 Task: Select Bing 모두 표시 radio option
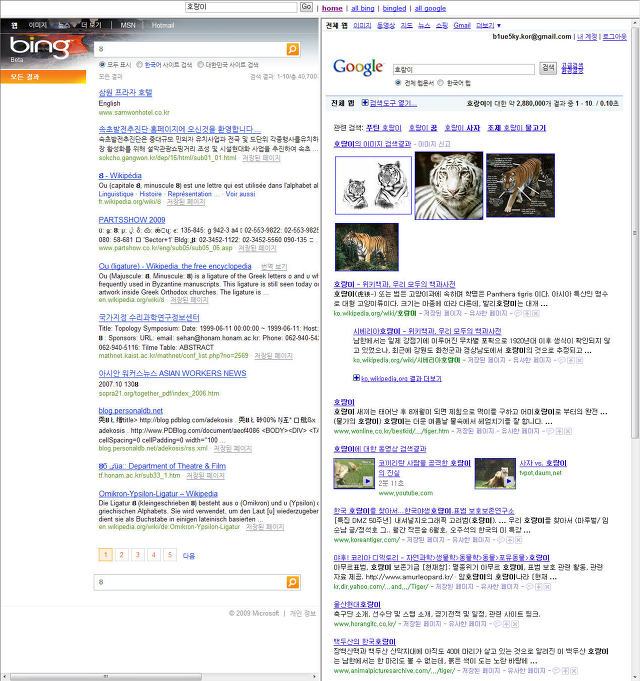coord(102,64)
